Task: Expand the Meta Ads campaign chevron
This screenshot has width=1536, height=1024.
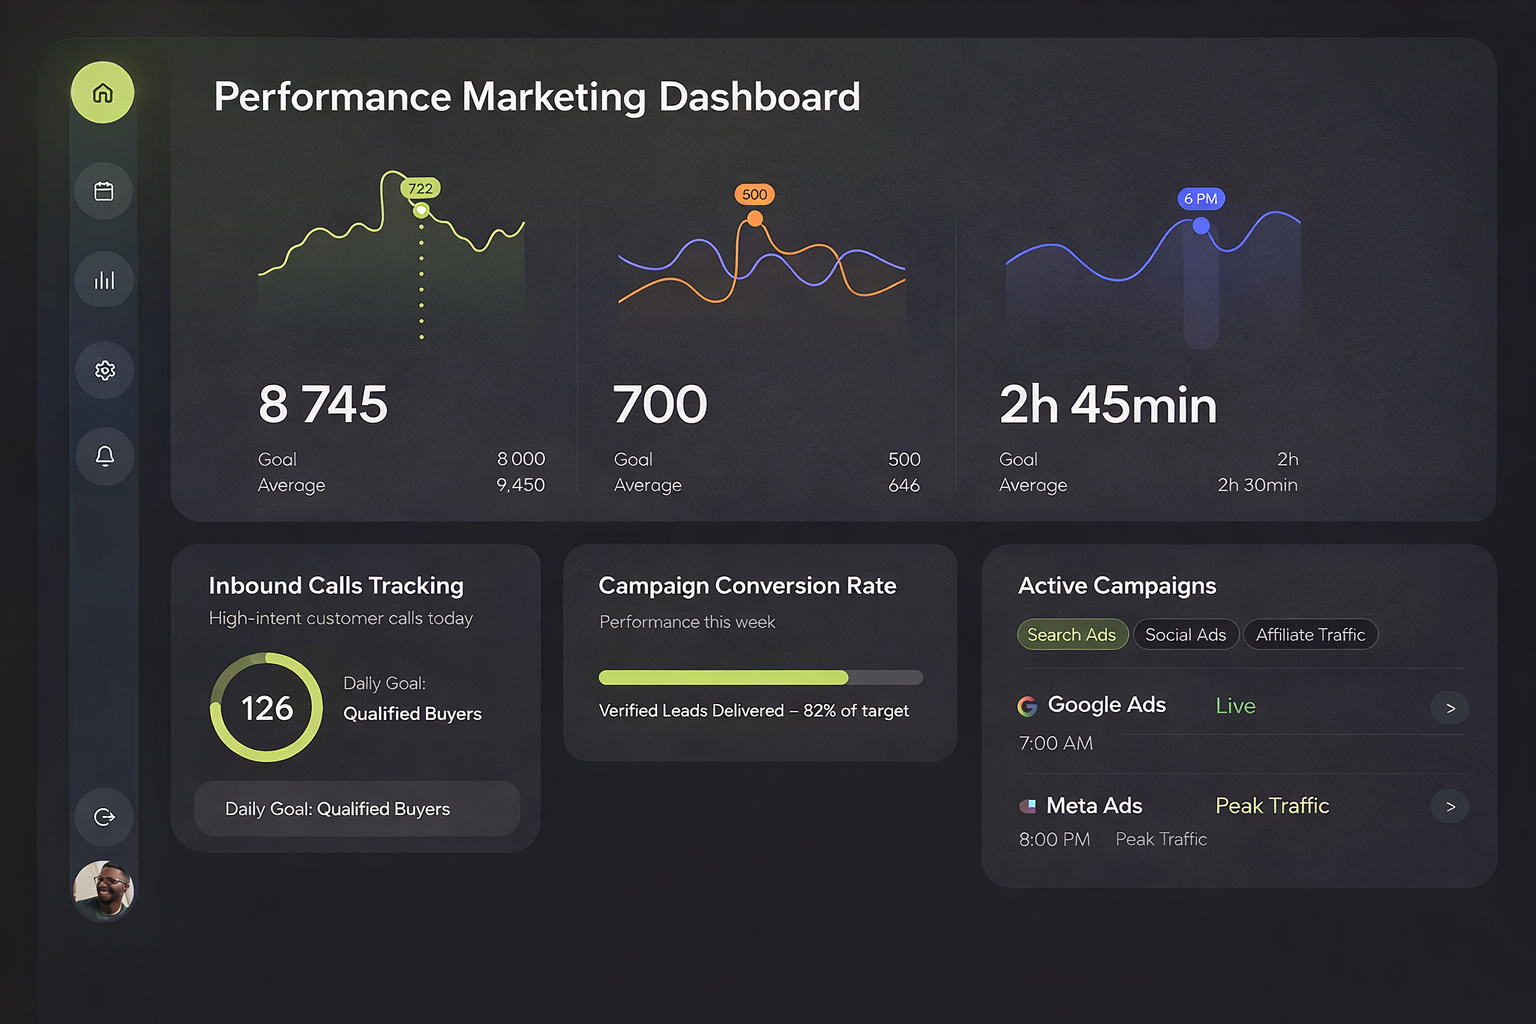Action: tap(1450, 806)
